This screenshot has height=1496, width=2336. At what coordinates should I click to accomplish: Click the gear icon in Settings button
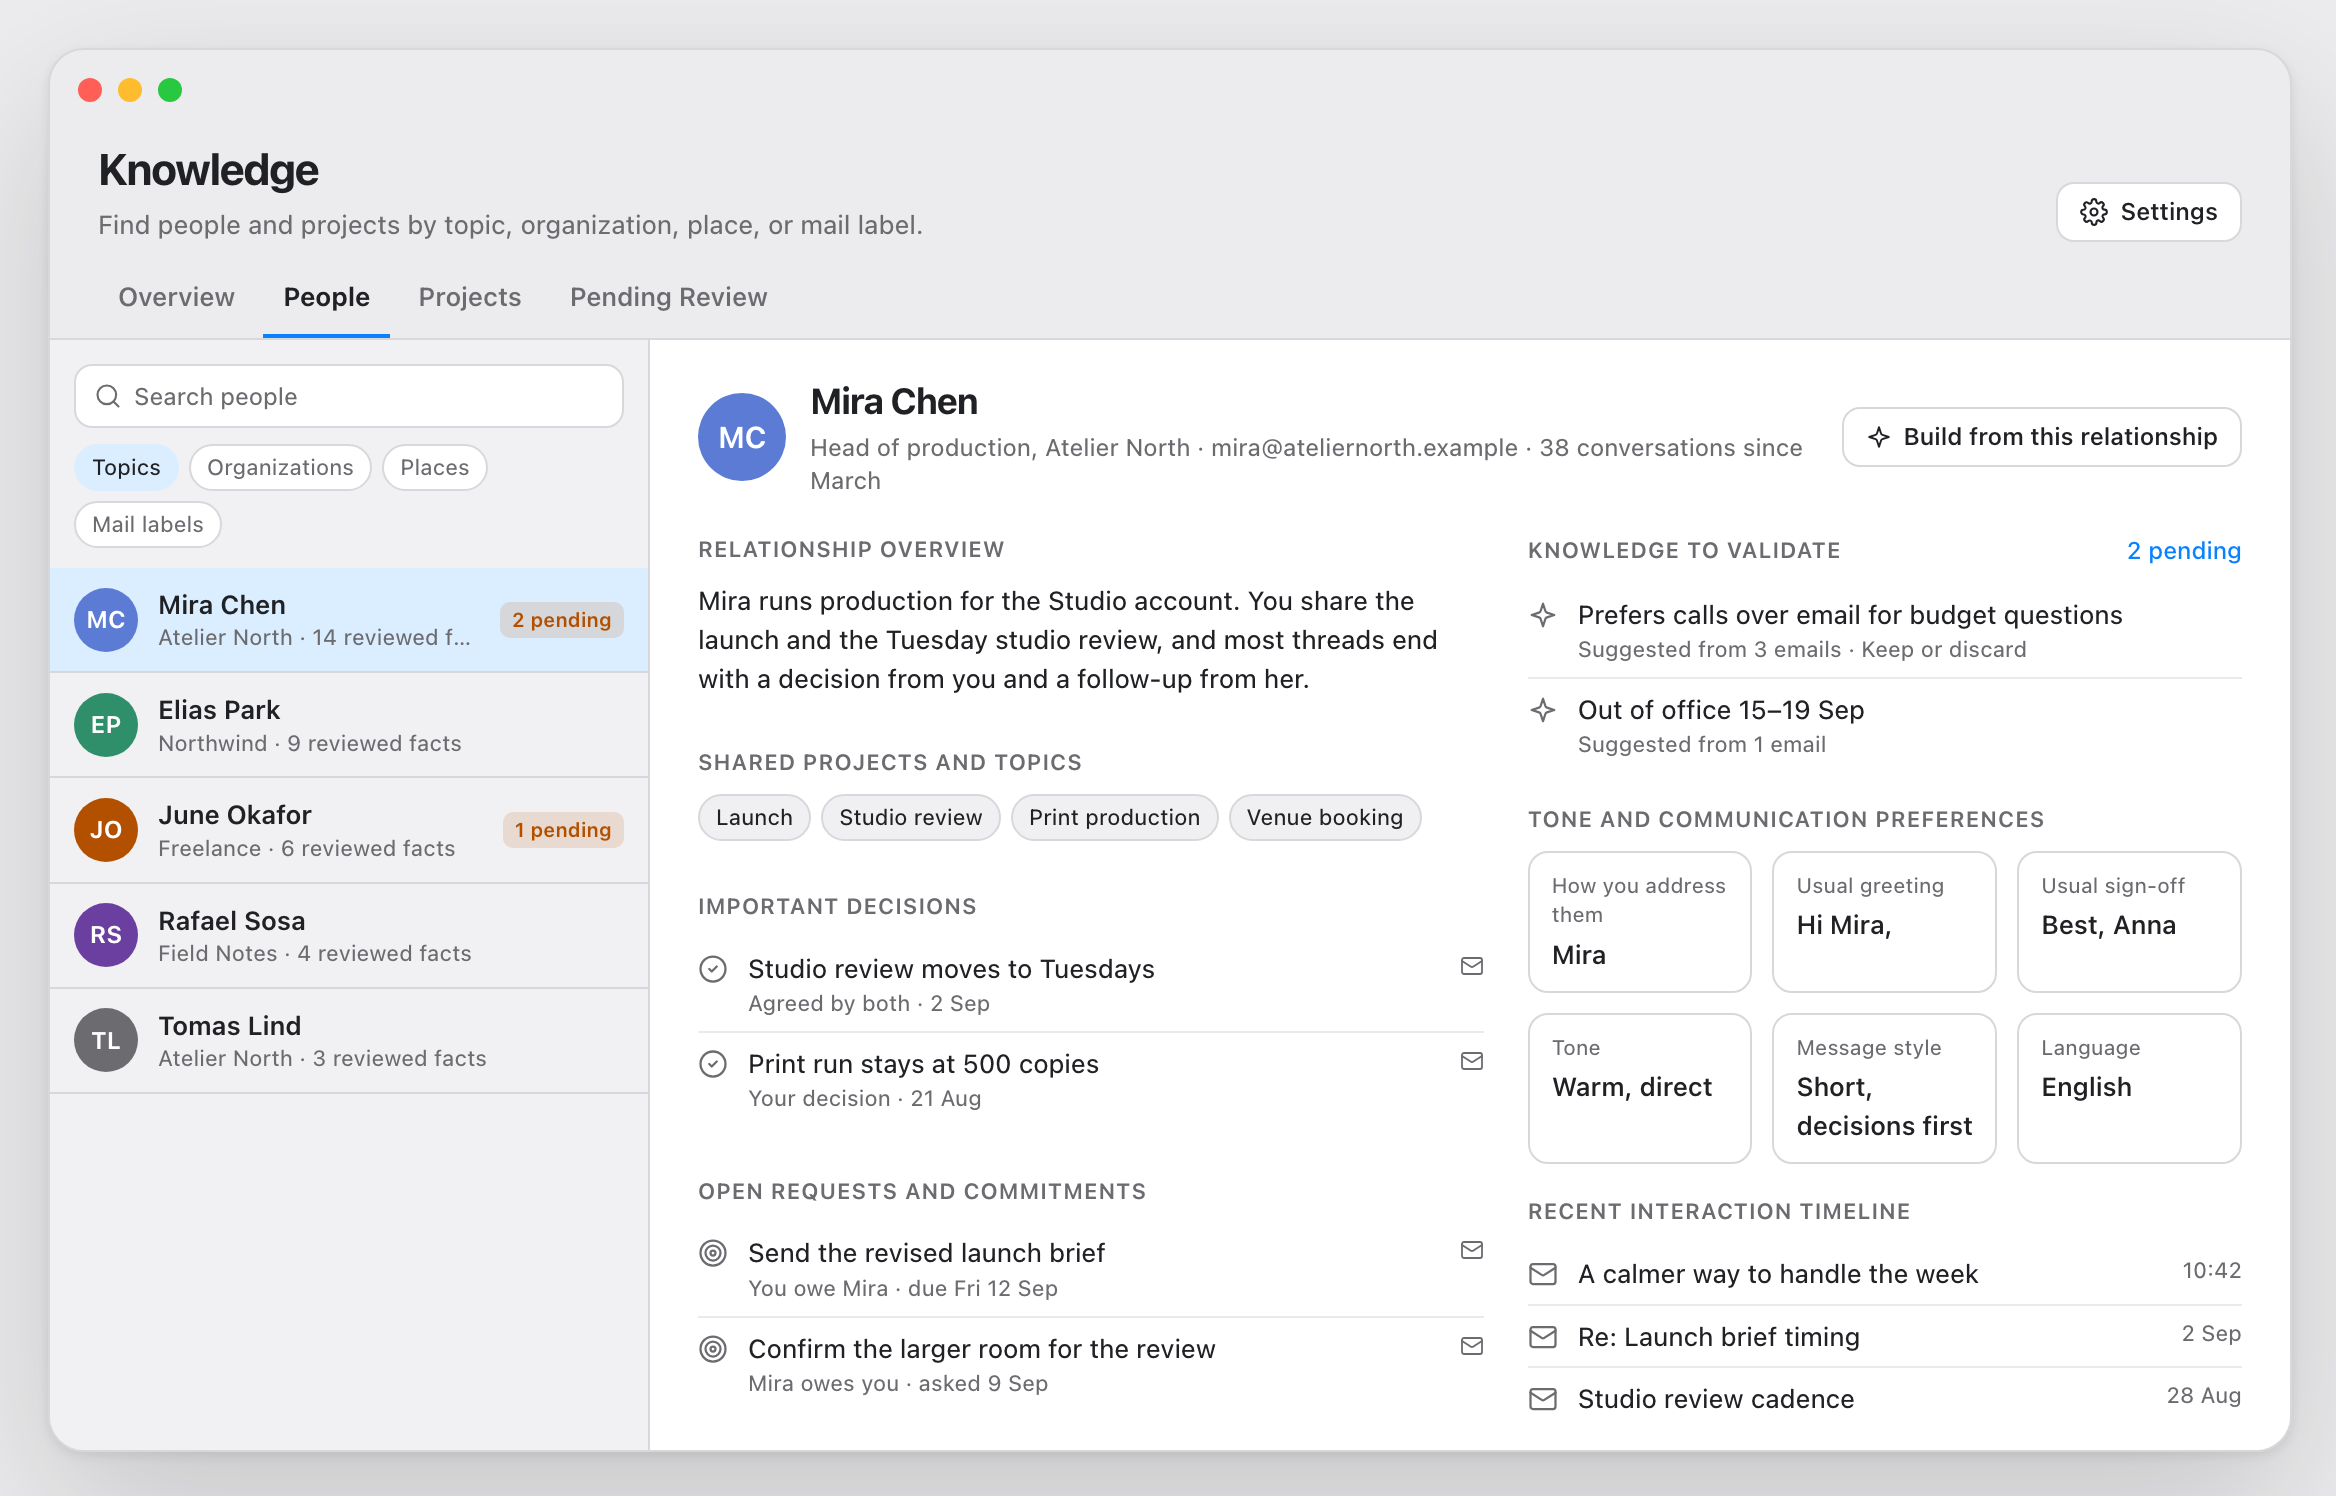click(2093, 212)
